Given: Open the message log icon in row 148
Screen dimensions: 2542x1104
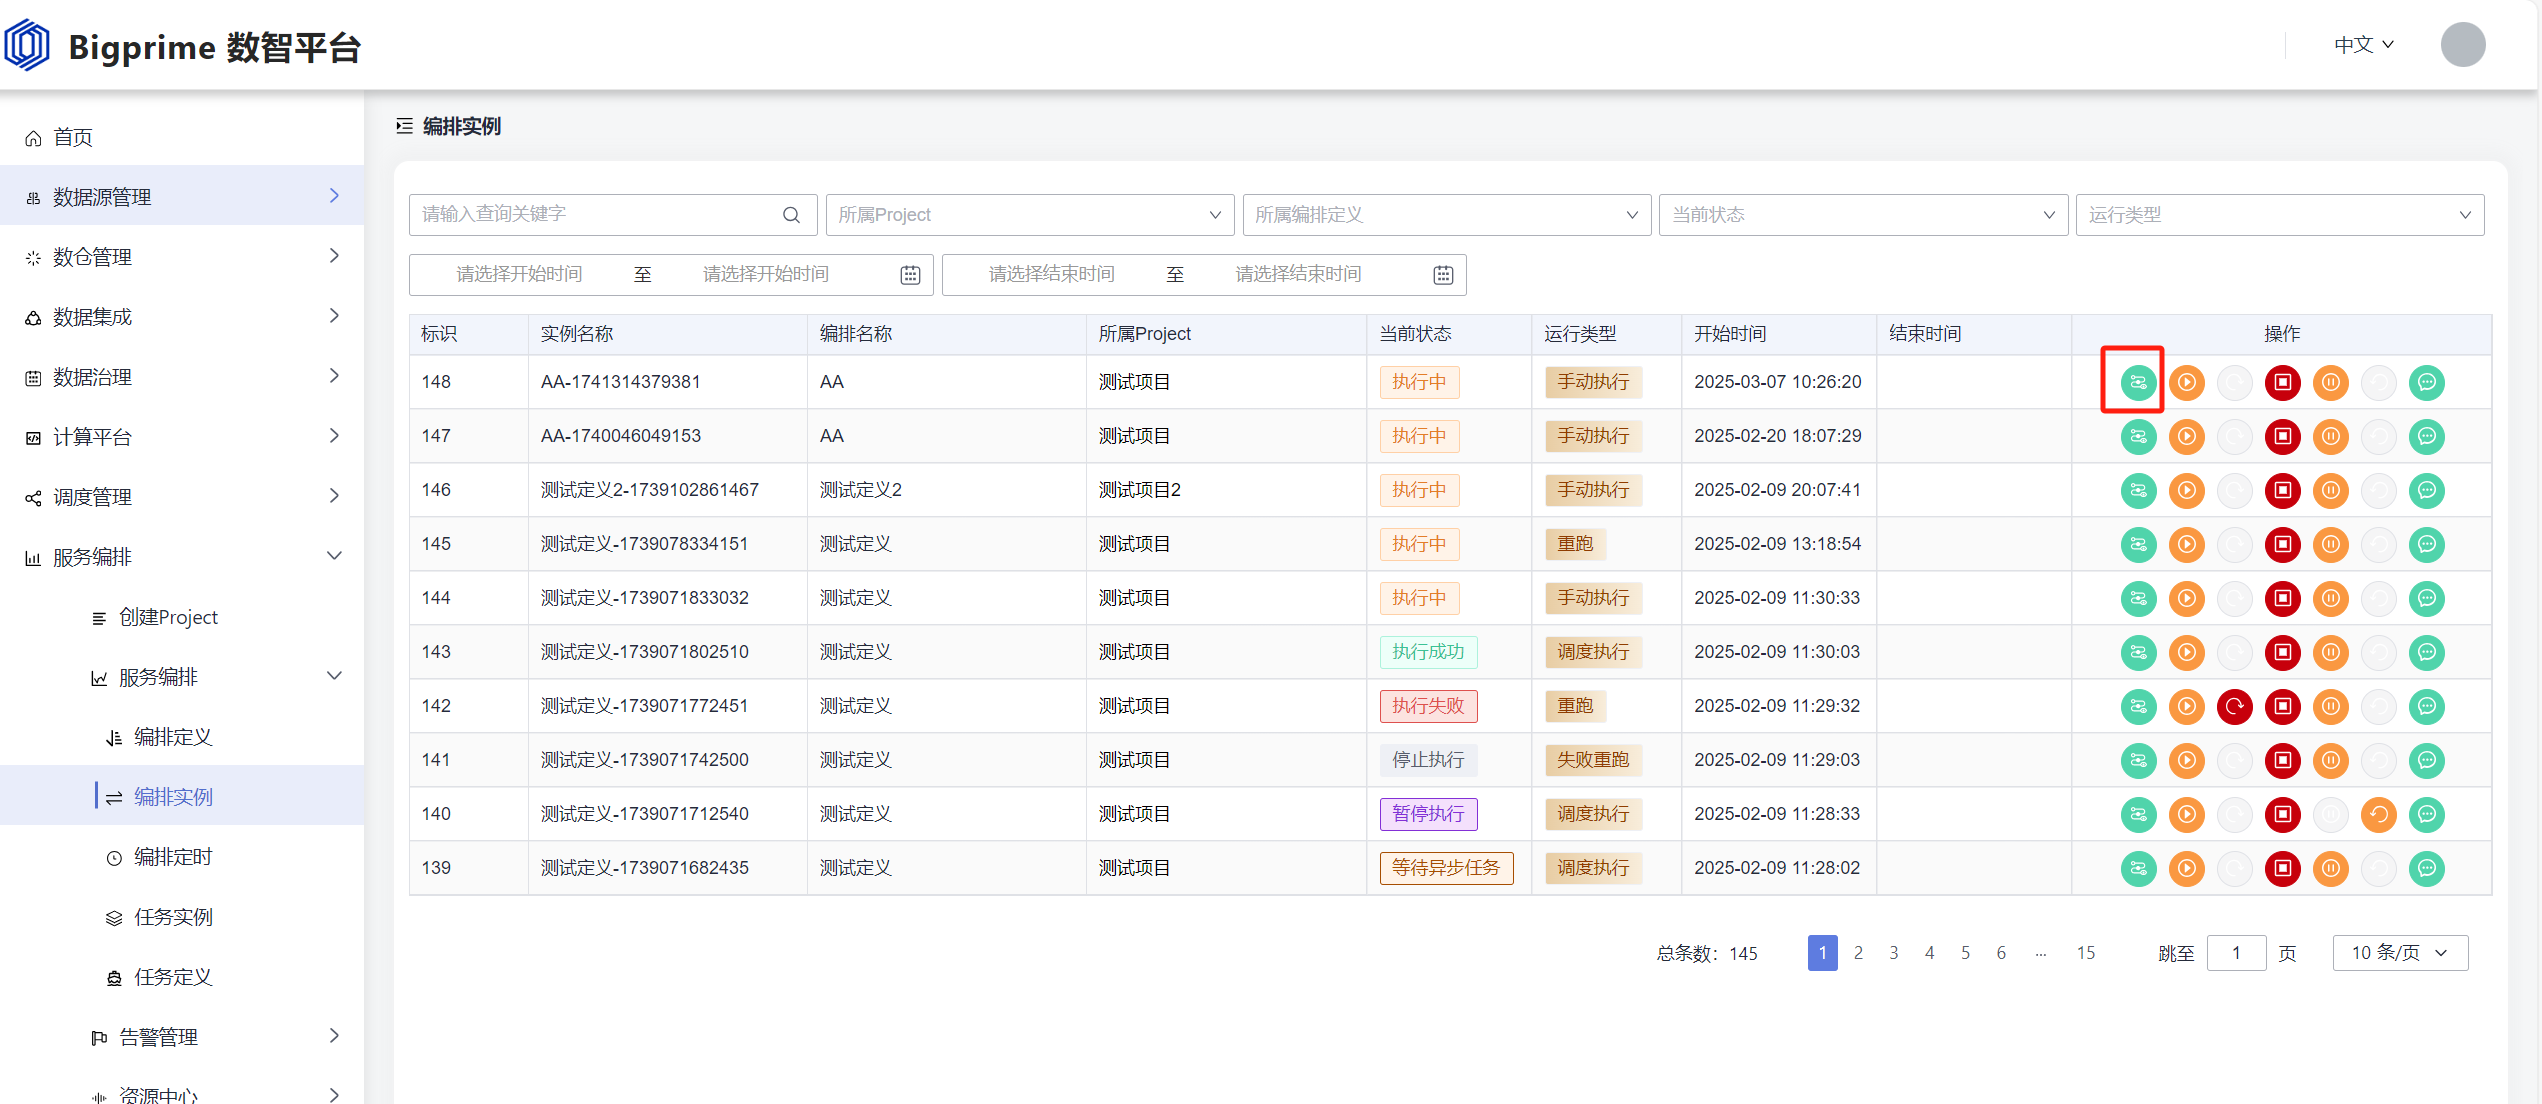Looking at the screenshot, I should pos(2426,382).
